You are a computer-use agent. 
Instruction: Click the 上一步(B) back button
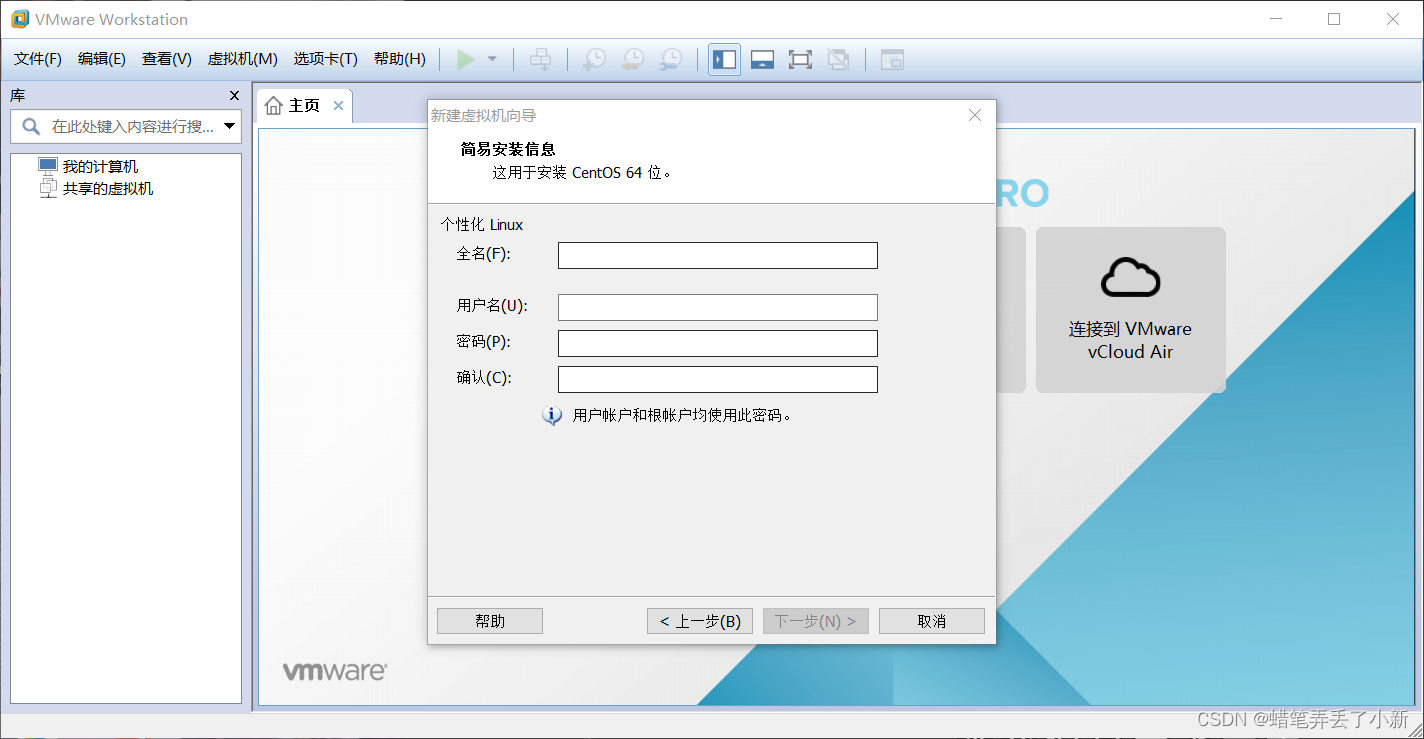(700, 621)
